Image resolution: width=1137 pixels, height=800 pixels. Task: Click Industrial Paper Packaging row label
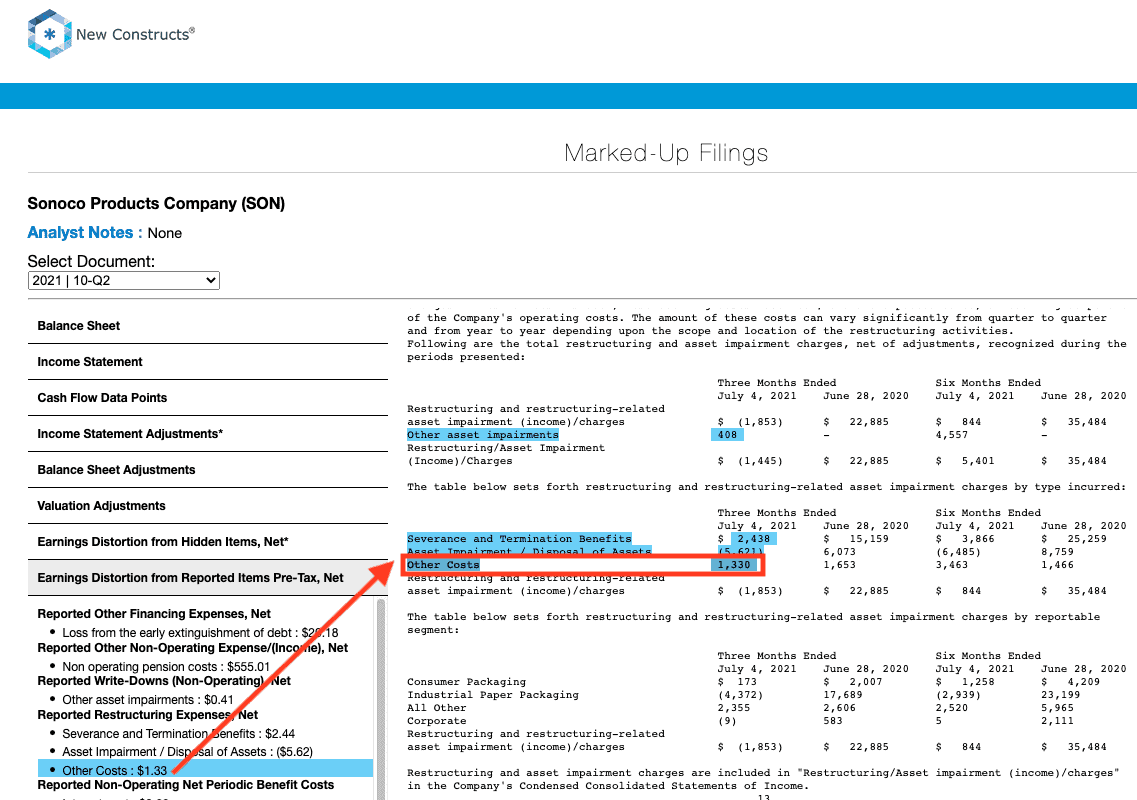[x=493, y=695]
